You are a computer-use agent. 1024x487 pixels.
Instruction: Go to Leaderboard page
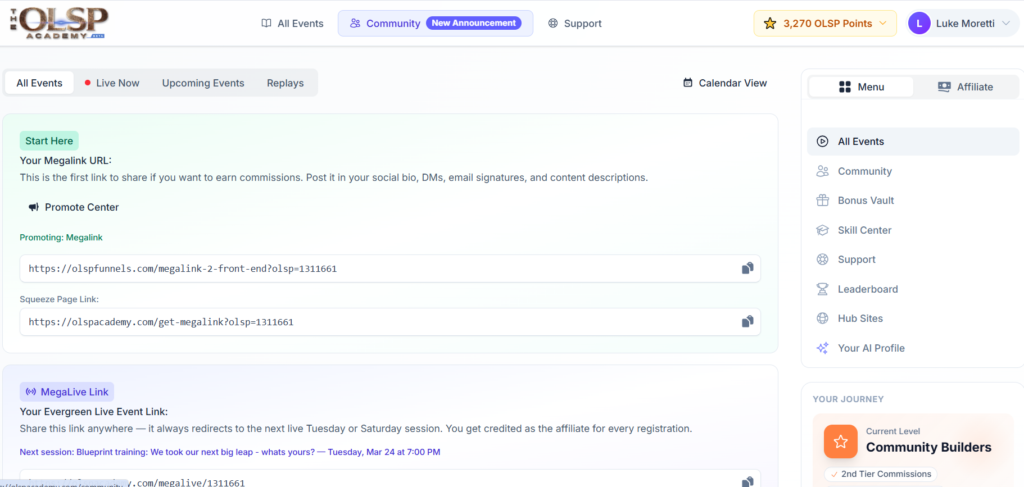(867, 289)
